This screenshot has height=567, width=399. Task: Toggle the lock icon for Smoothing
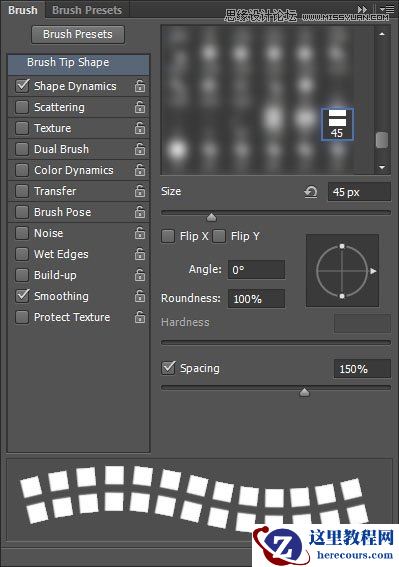coord(140,296)
